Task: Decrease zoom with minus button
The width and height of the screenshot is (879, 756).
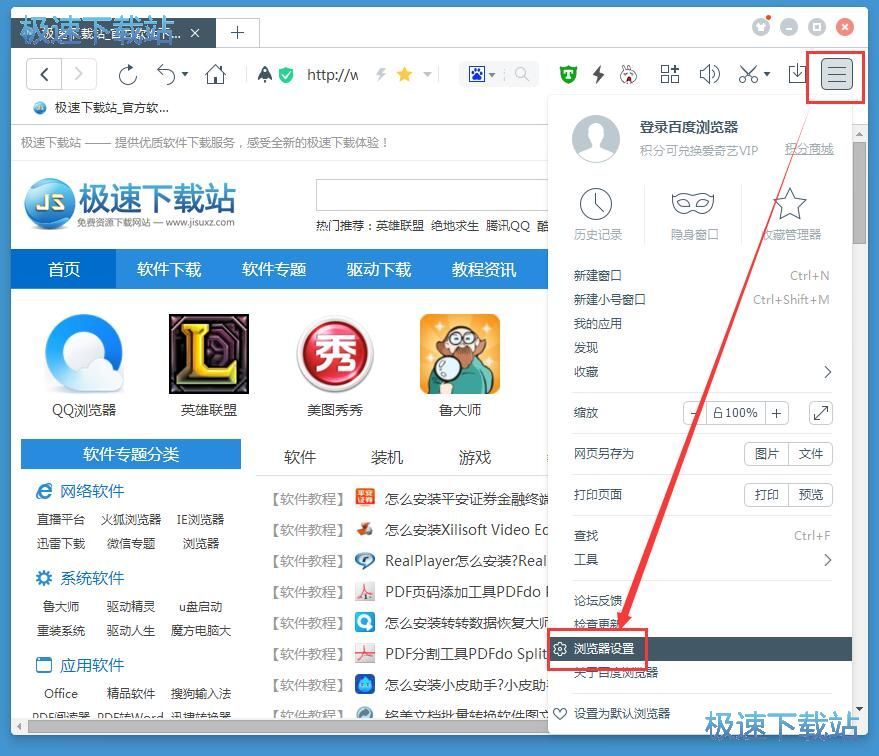Action: 695,413
